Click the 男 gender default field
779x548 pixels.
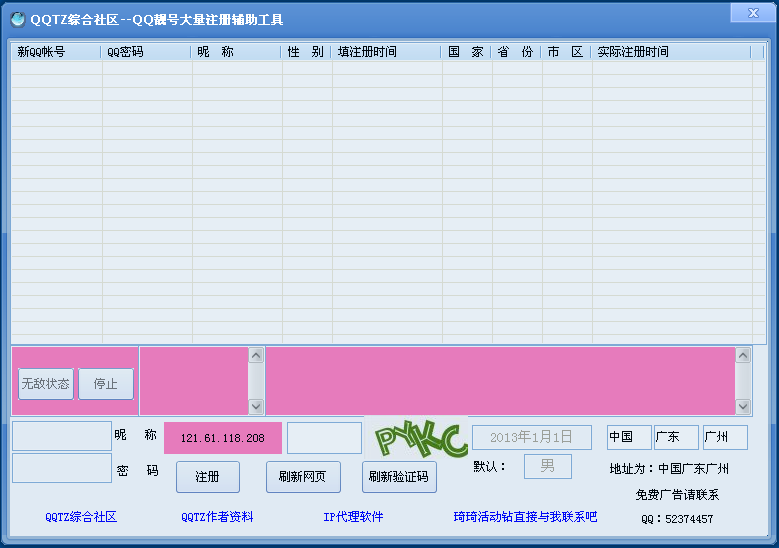point(547,466)
